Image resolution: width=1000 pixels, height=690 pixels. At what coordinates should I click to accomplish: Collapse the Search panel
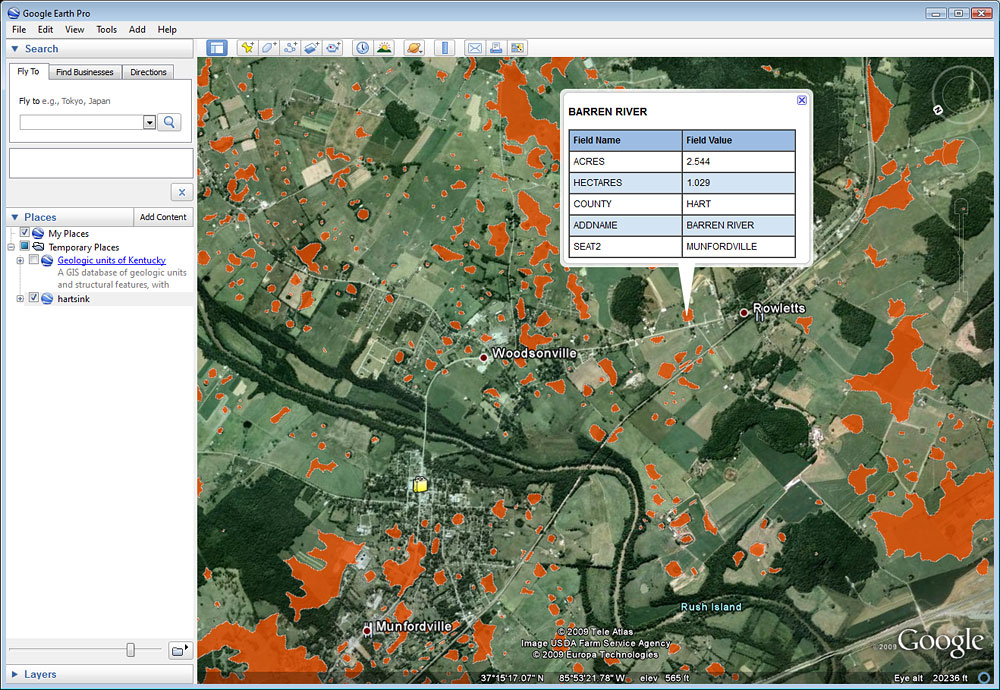point(15,48)
